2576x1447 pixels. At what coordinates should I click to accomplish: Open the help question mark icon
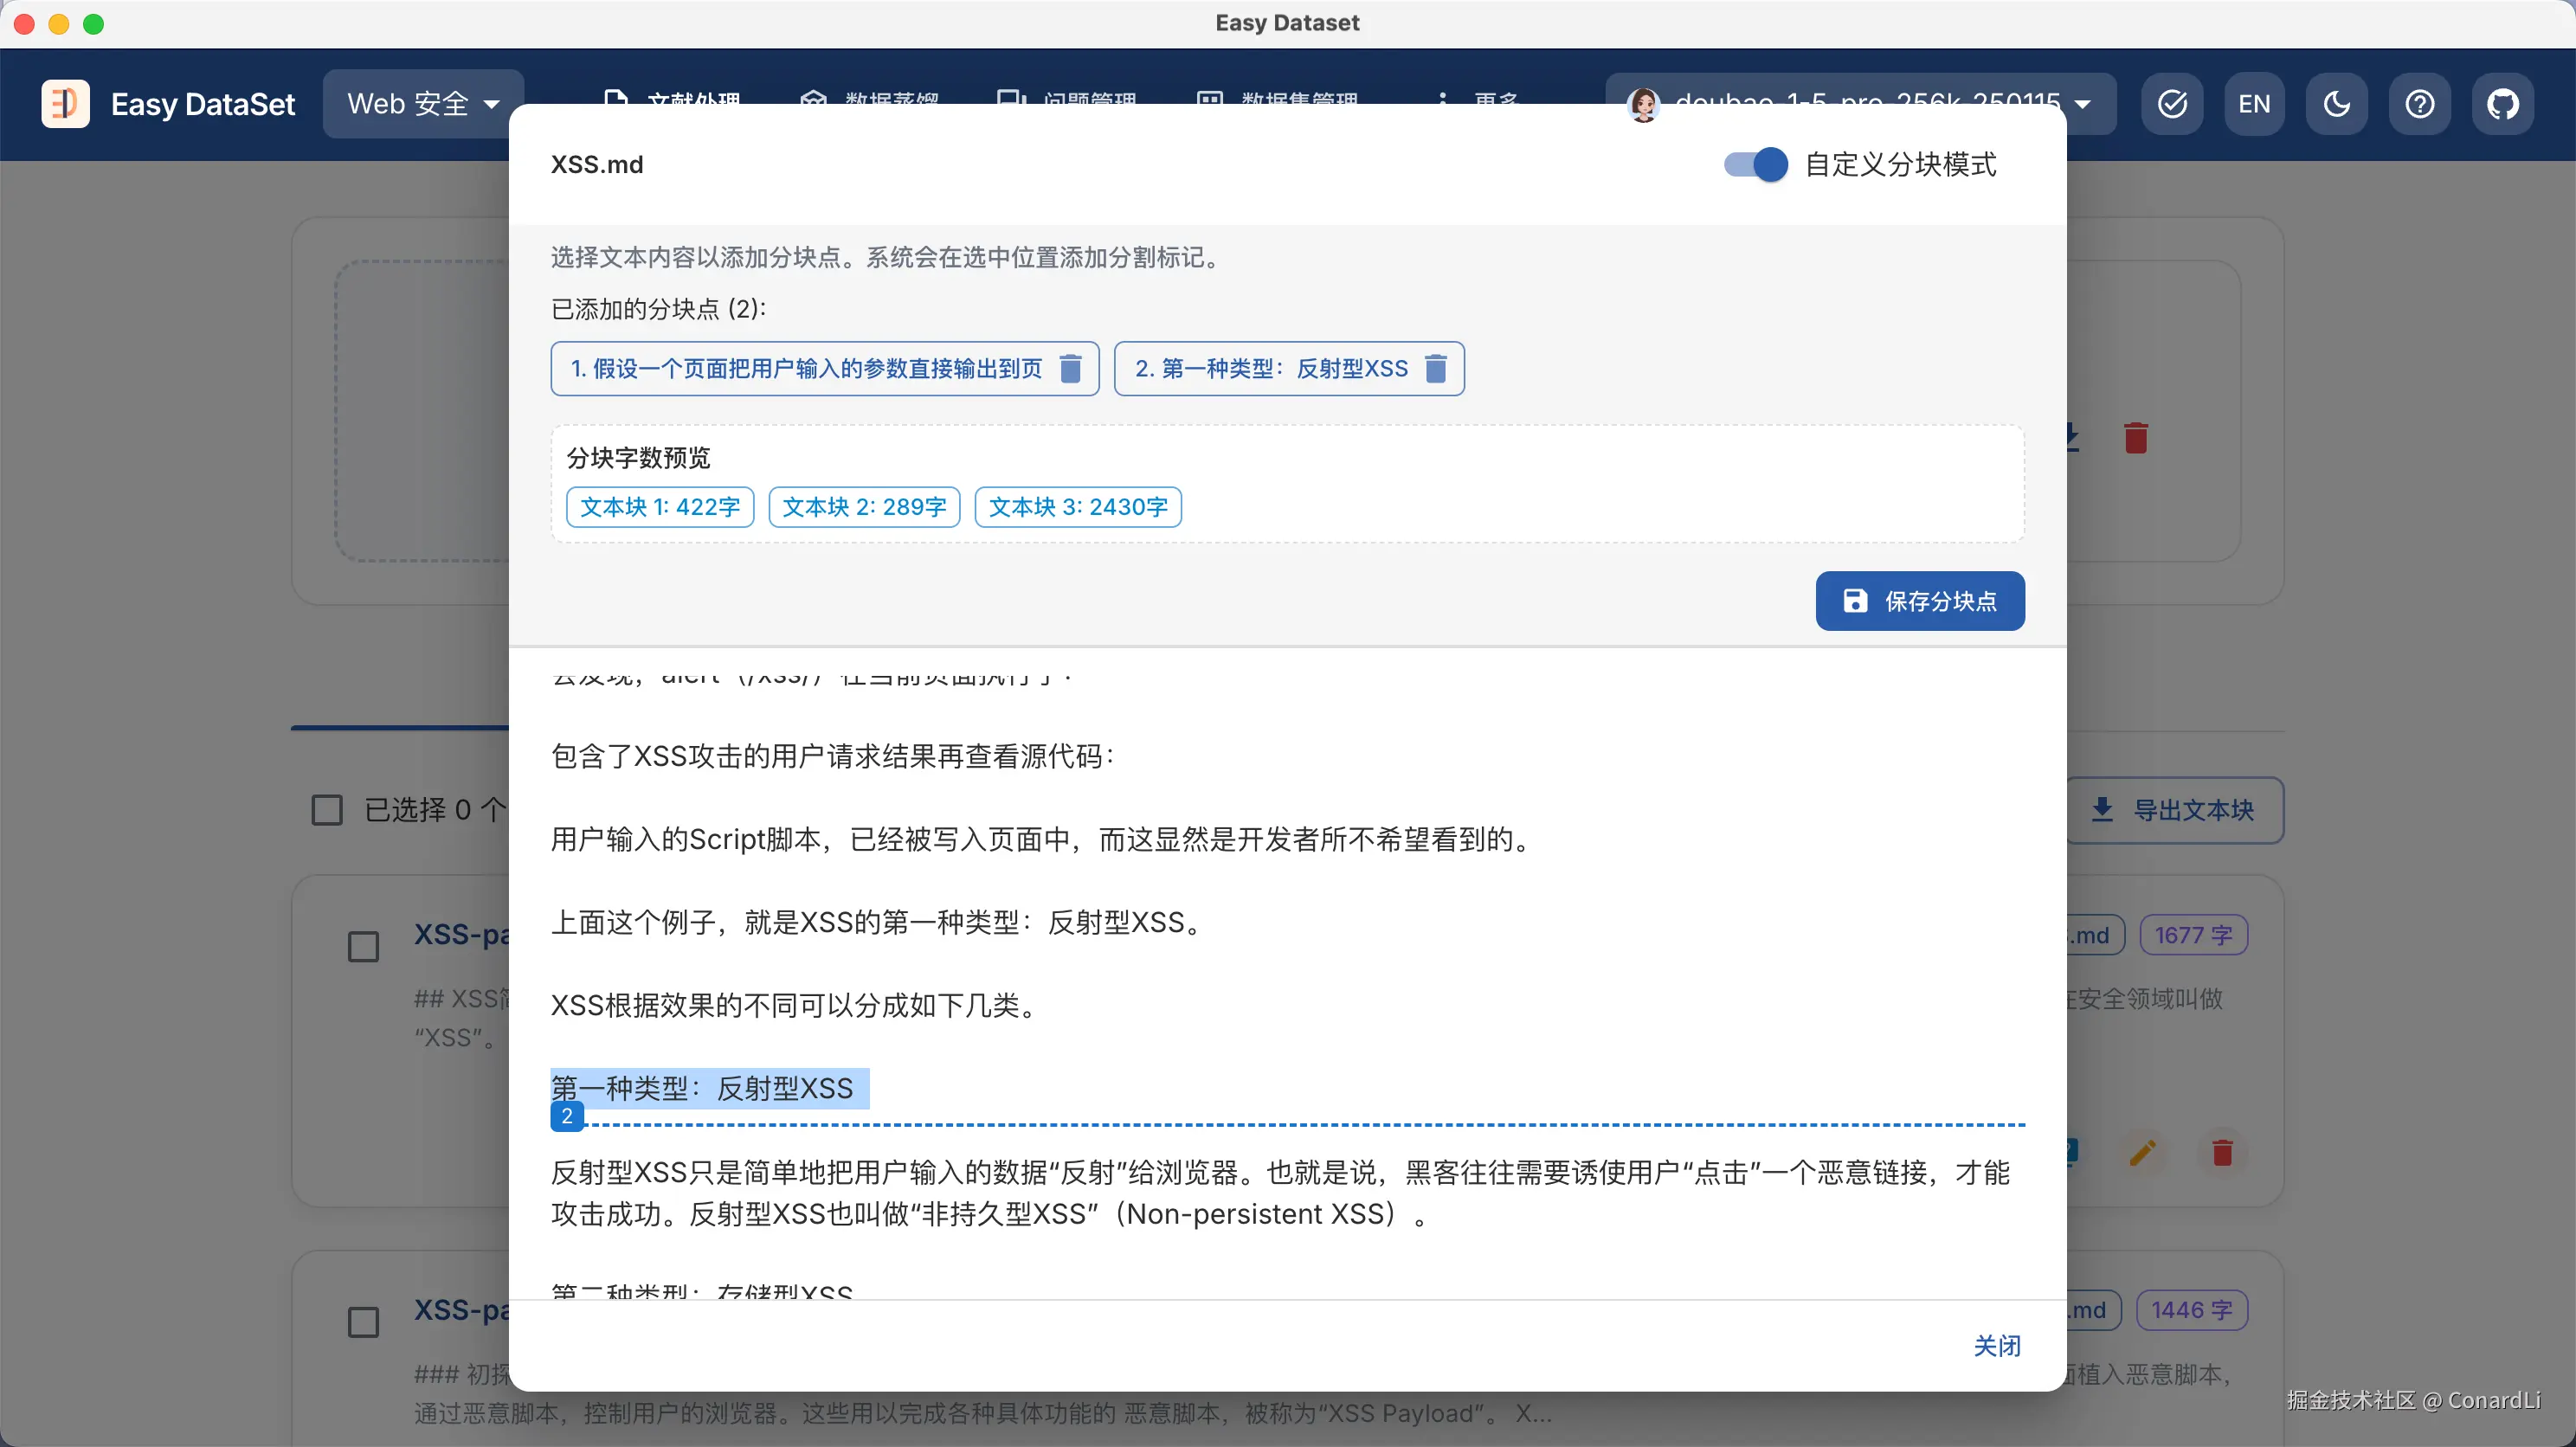(x=2419, y=104)
